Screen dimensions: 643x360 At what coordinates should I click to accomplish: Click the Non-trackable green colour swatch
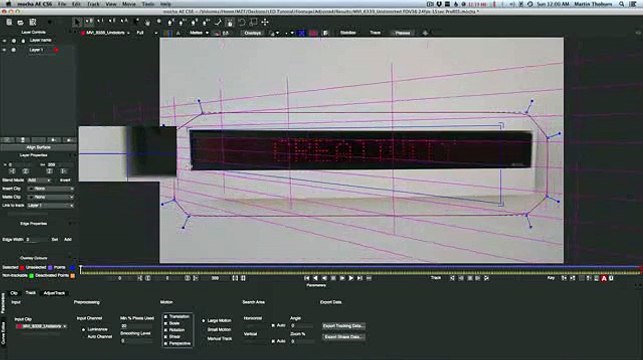(x=31, y=276)
